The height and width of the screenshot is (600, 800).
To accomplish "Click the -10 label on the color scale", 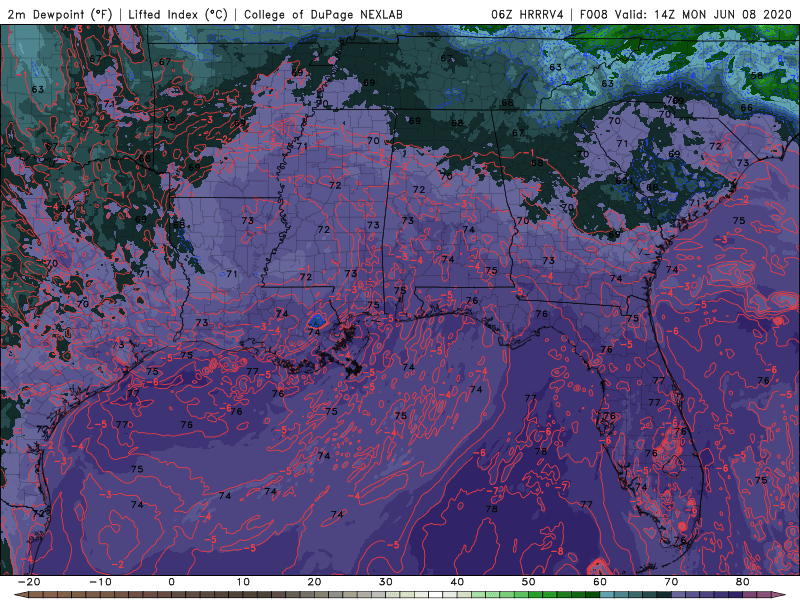I will click(x=100, y=582).
